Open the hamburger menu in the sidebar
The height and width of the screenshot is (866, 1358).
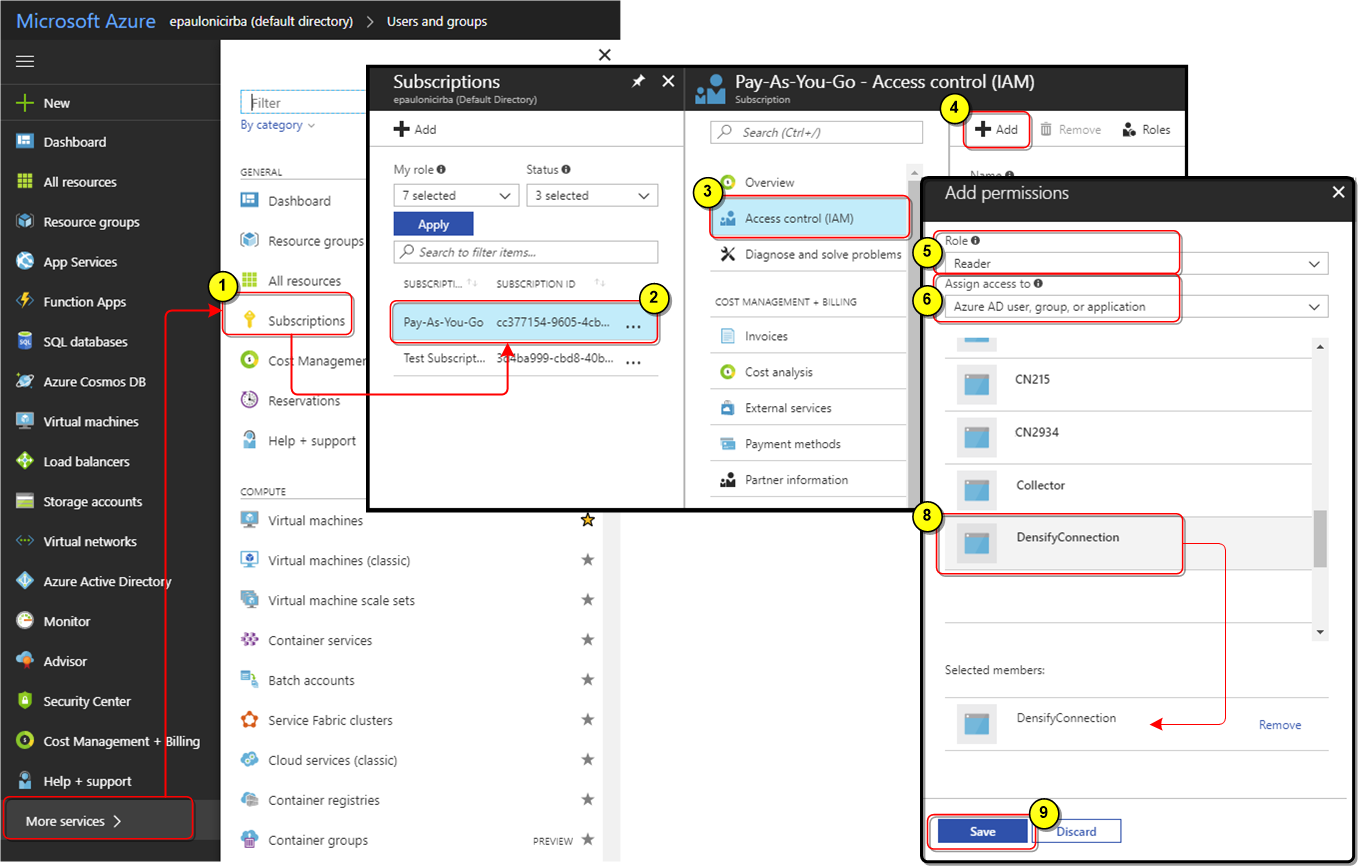pos(25,62)
